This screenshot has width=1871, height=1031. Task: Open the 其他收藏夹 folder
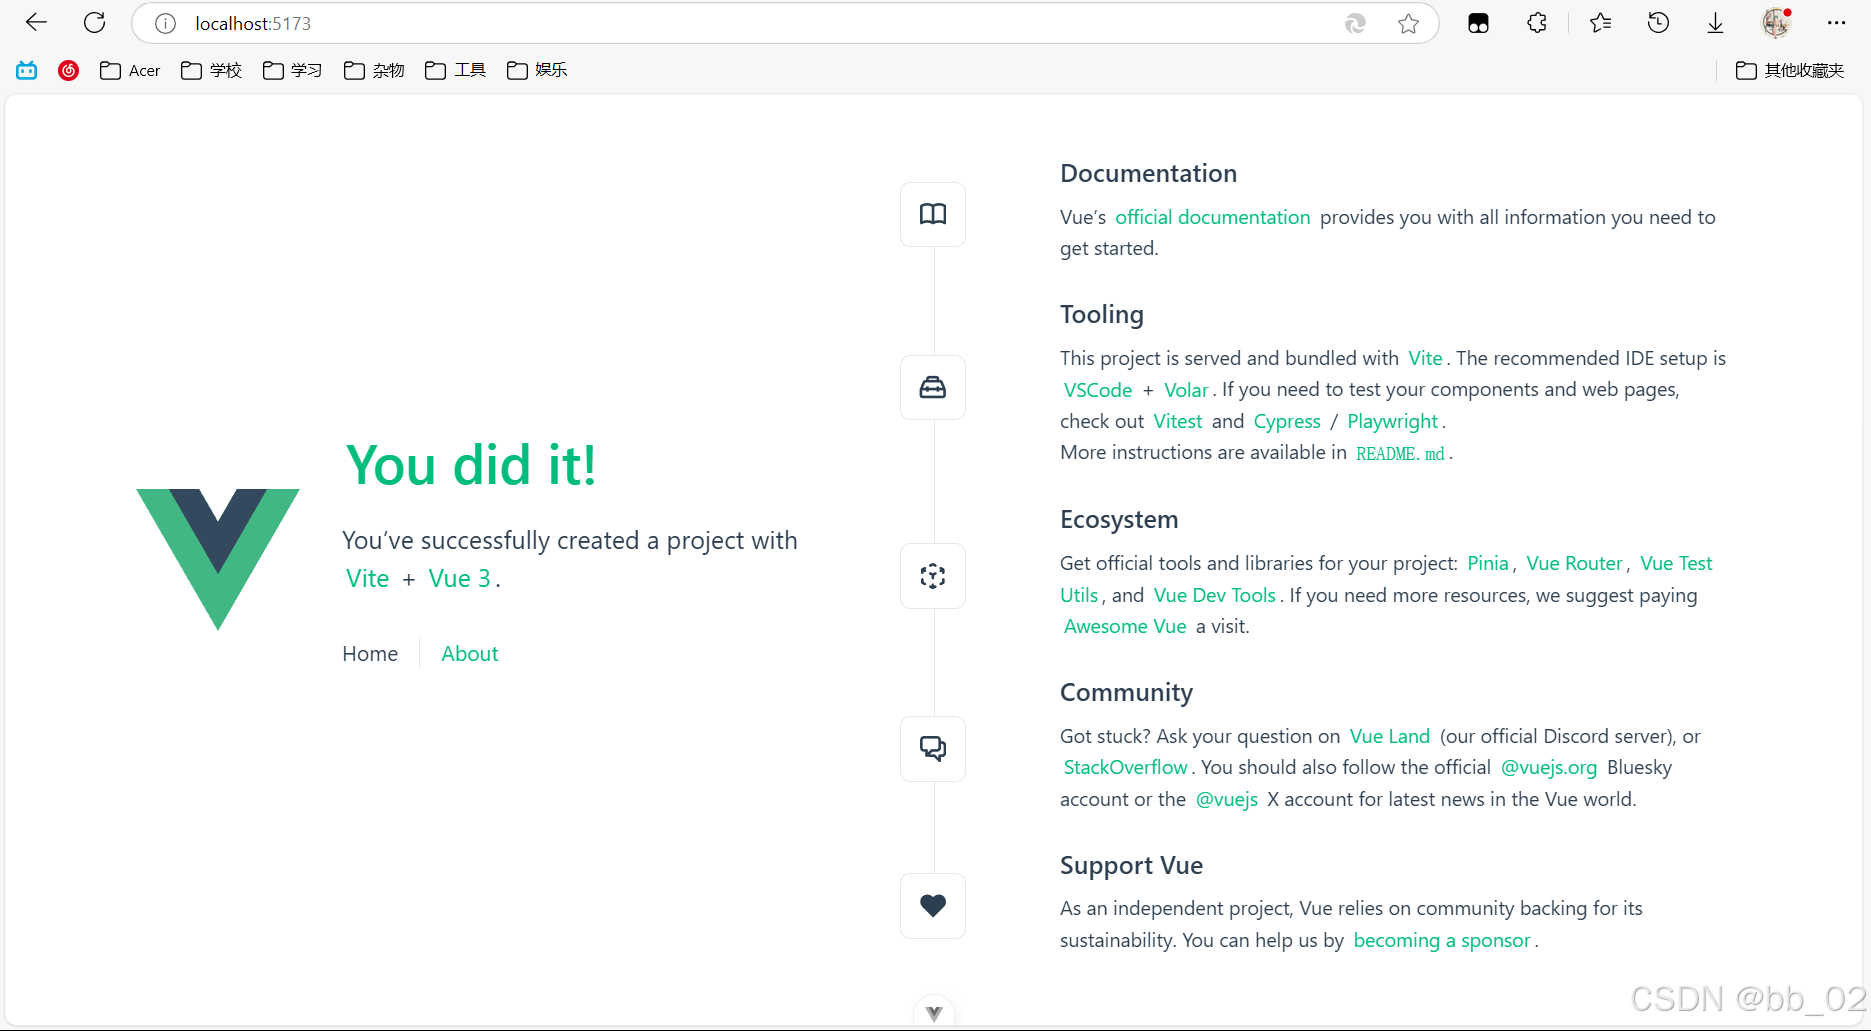point(1790,70)
